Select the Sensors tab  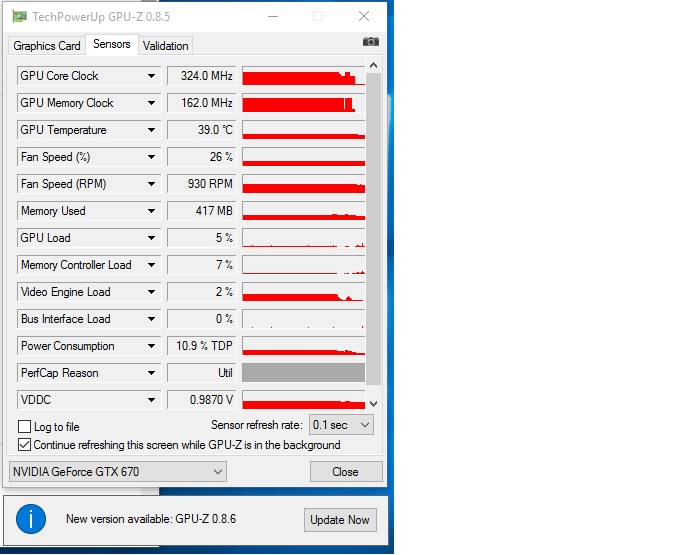[x=112, y=44]
